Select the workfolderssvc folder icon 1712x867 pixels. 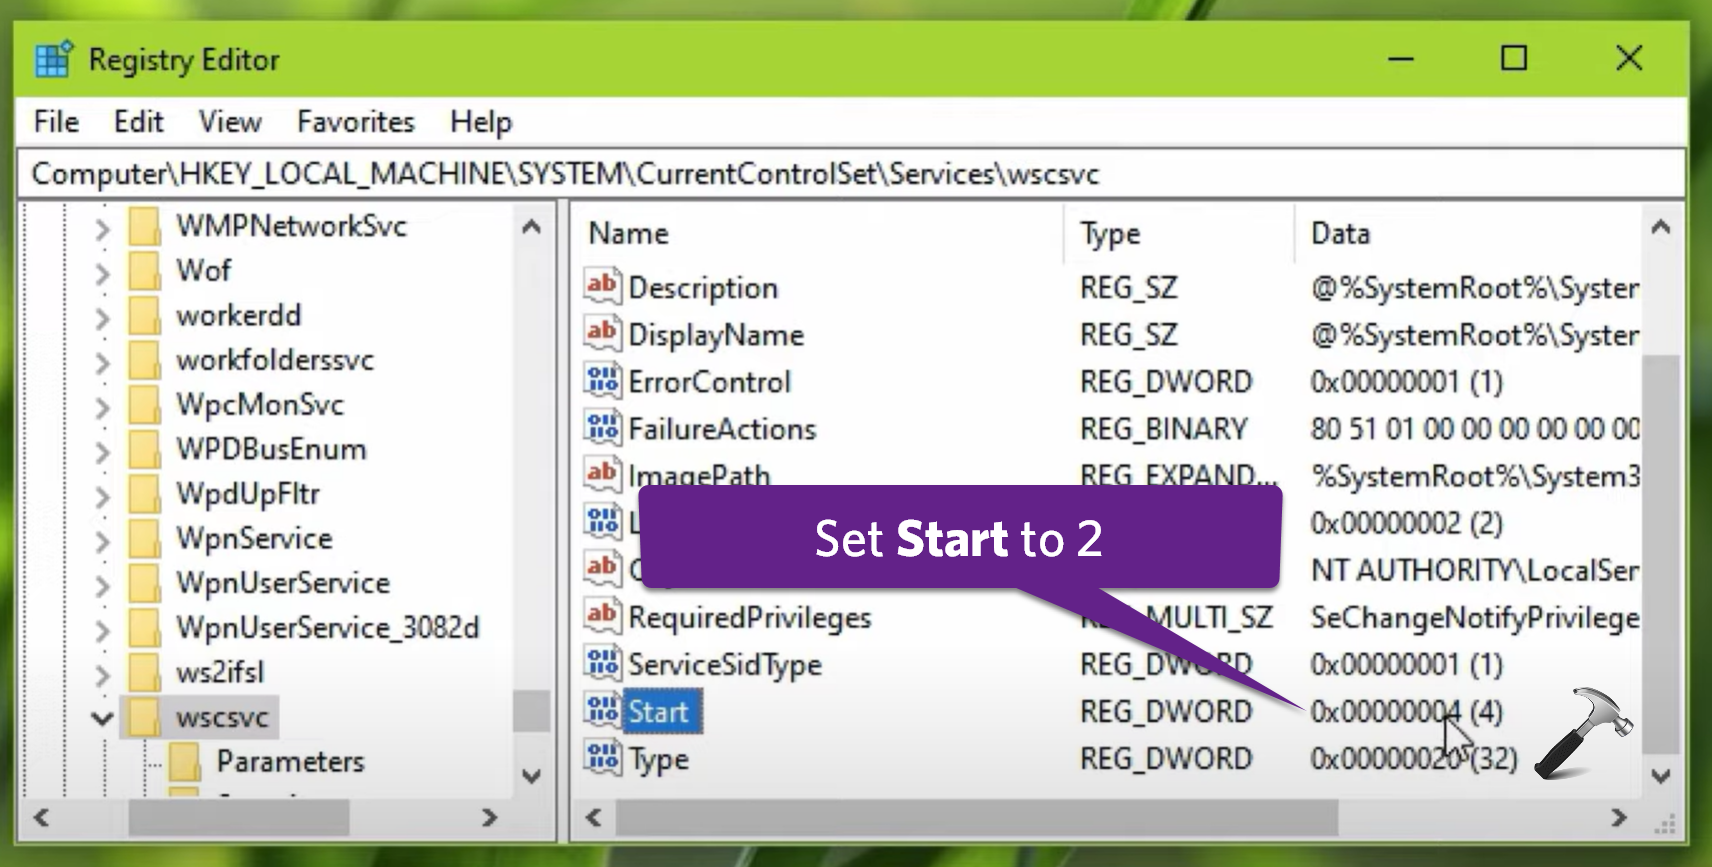coord(145,360)
